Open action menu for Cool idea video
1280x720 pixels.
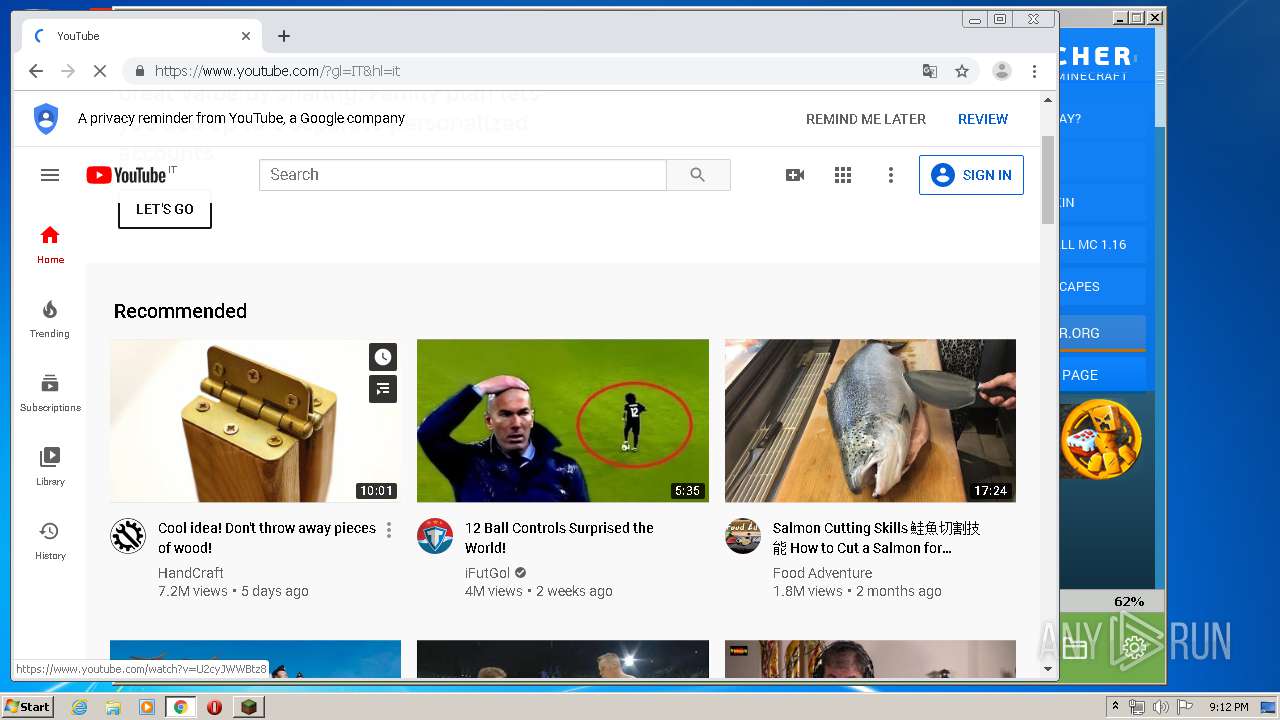pyautogui.click(x=389, y=530)
